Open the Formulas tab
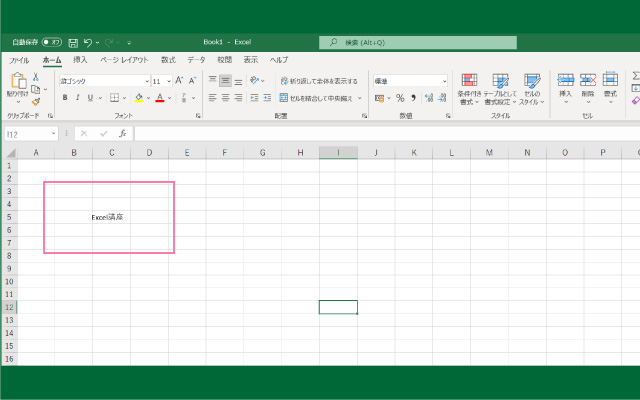Screen dimensions: 640x400 168,60
